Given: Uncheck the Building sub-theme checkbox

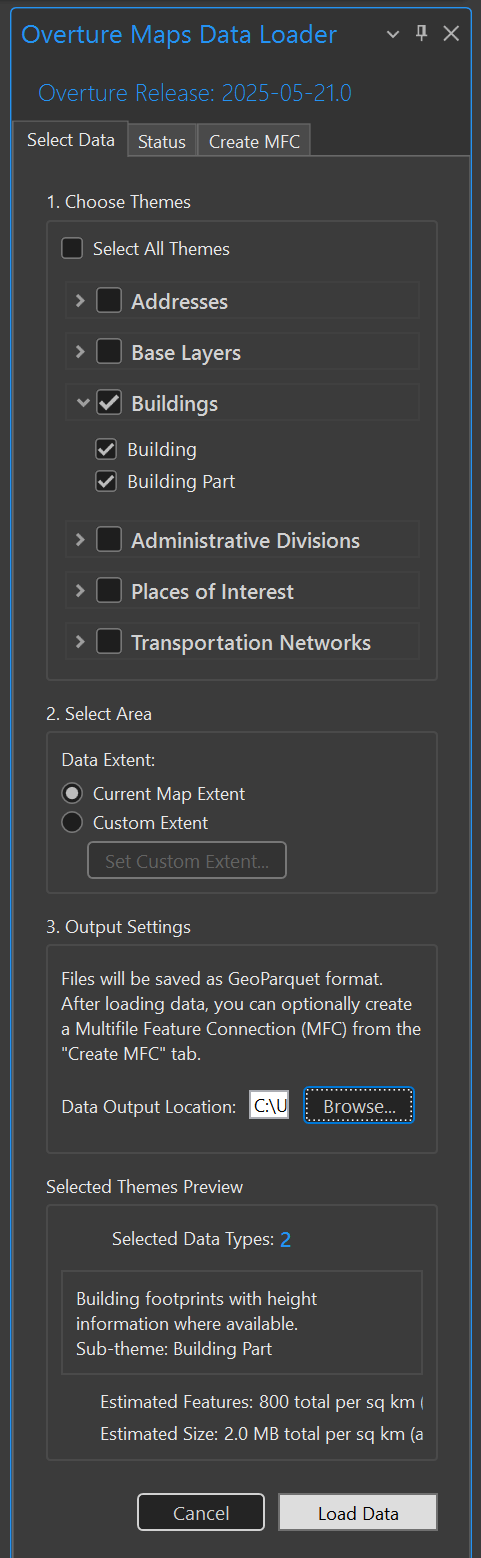Looking at the screenshot, I should point(106,449).
